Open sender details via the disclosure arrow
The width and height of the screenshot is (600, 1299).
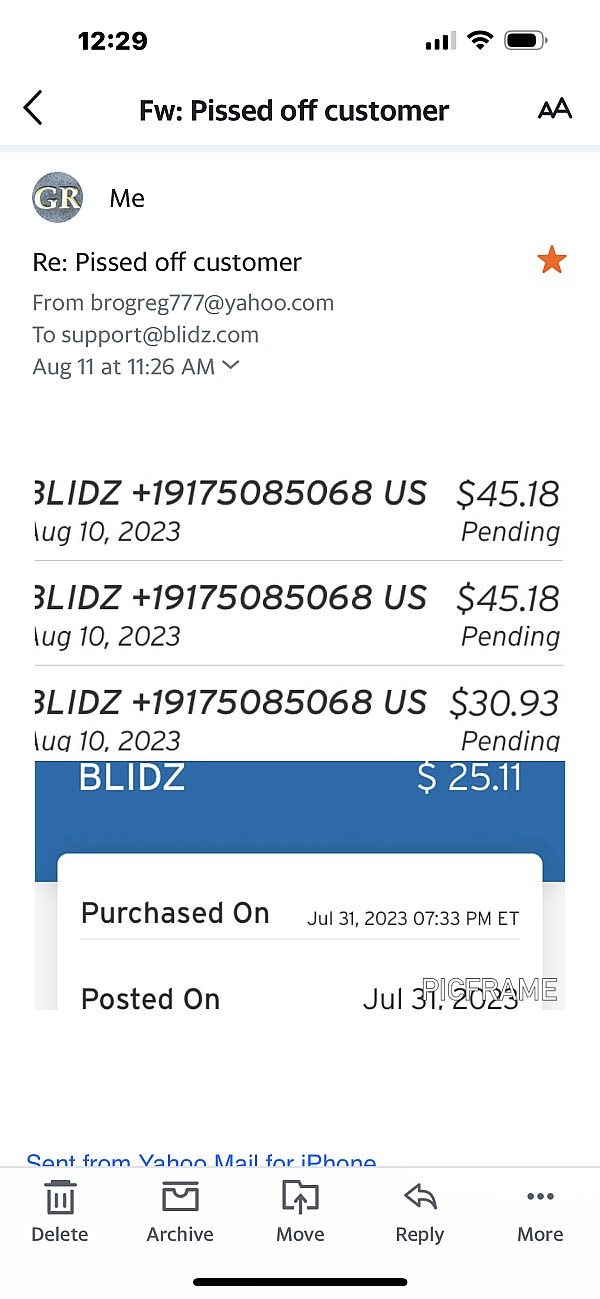point(231,366)
